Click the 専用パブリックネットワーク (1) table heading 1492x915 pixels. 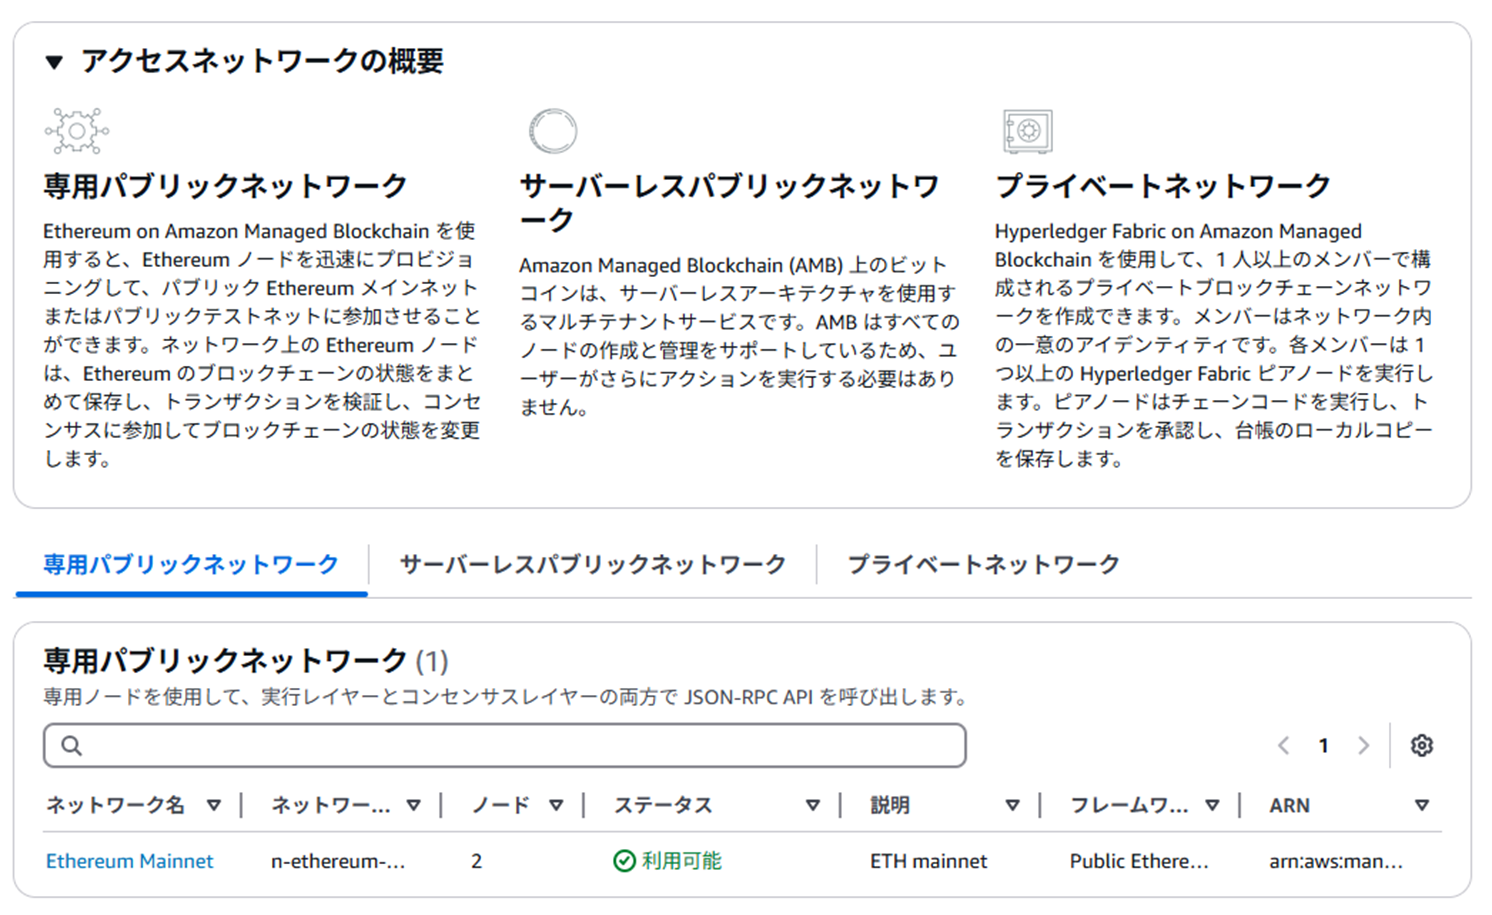click(246, 661)
